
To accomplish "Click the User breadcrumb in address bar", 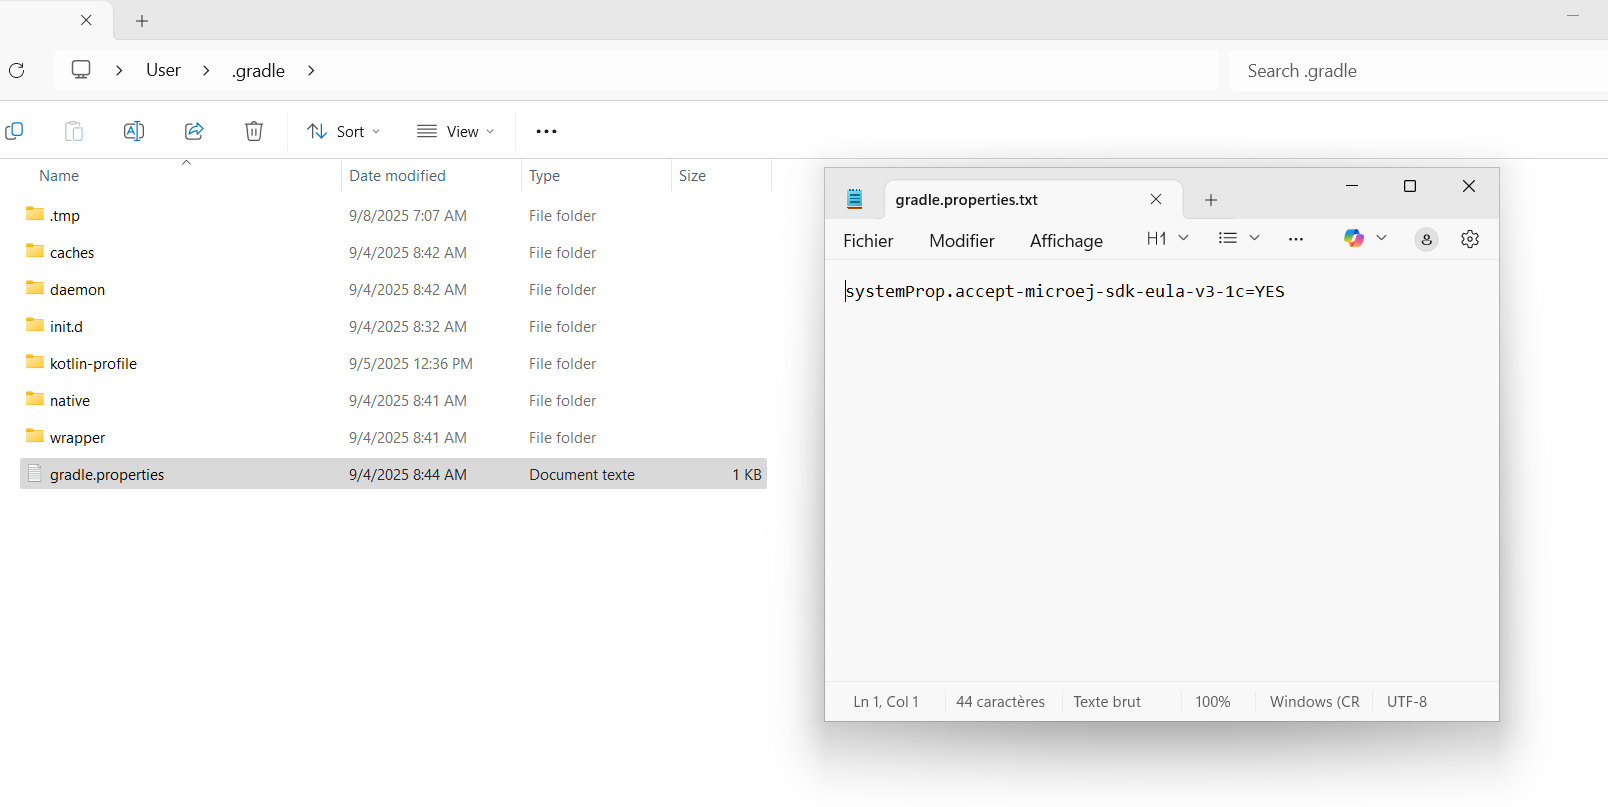I will (163, 70).
